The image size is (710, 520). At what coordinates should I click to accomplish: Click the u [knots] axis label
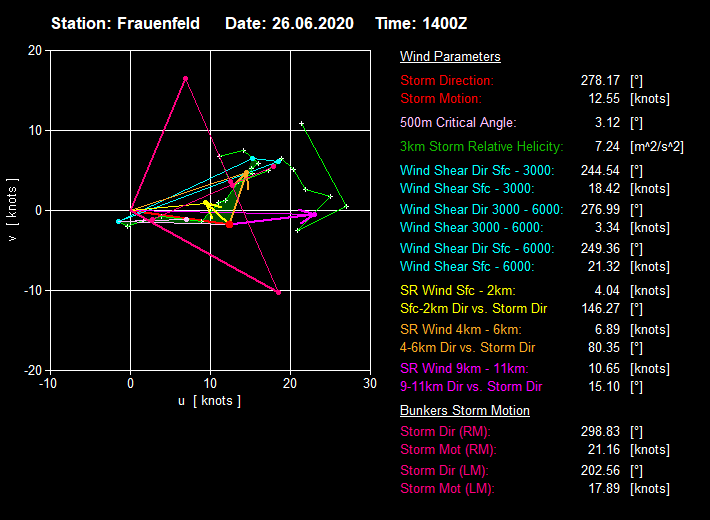tap(209, 401)
